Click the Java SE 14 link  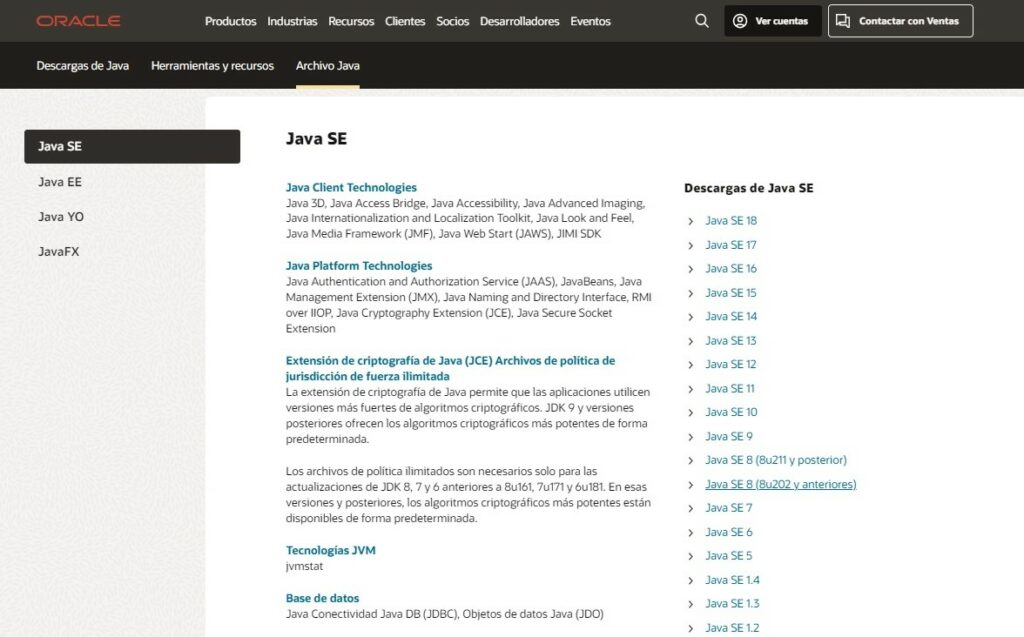731,316
